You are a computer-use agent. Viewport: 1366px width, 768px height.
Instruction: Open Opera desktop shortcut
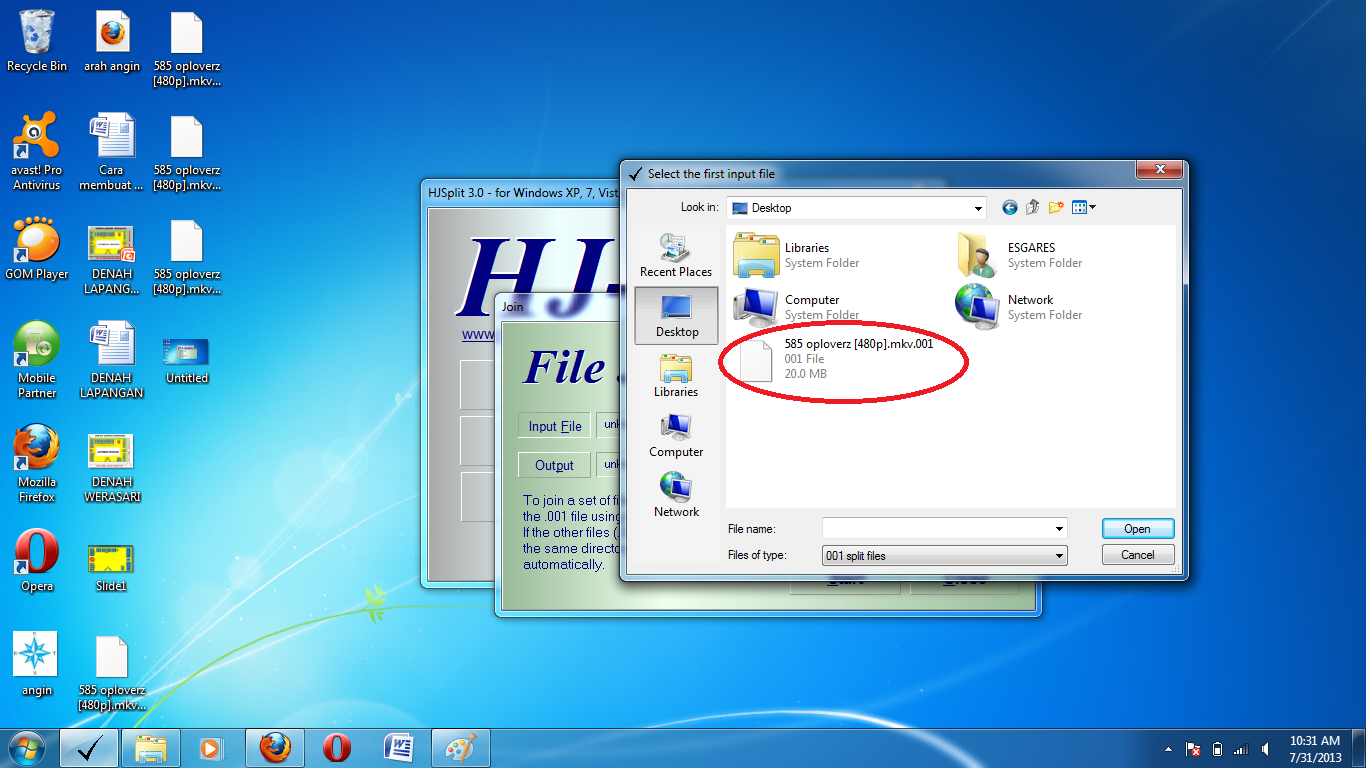(x=37, y=562)
